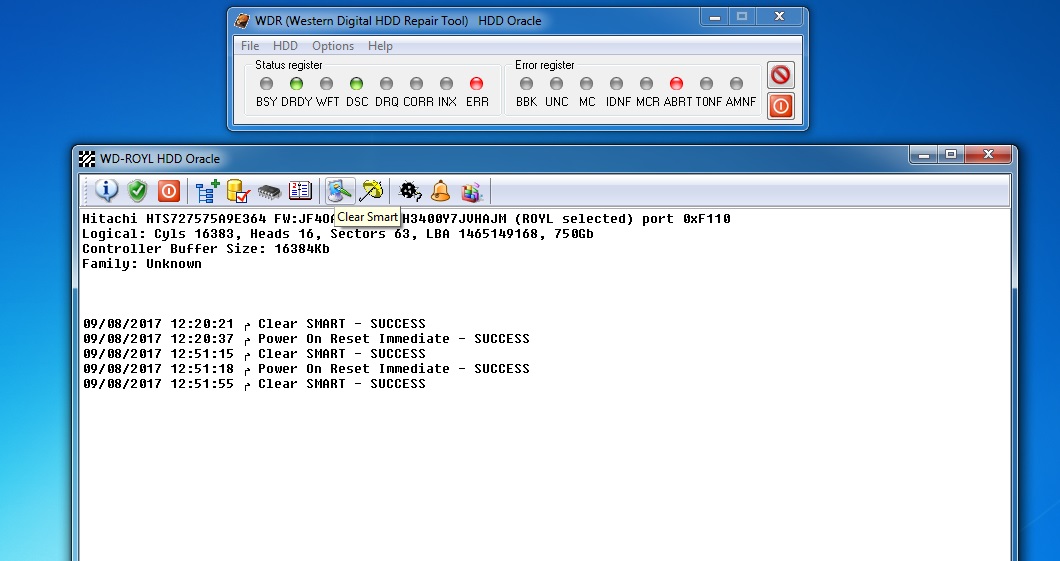Viewport: 1060px width, 561px height.
Task: Click the green DSC status indicator light
Action: click(x=356, y=84)
